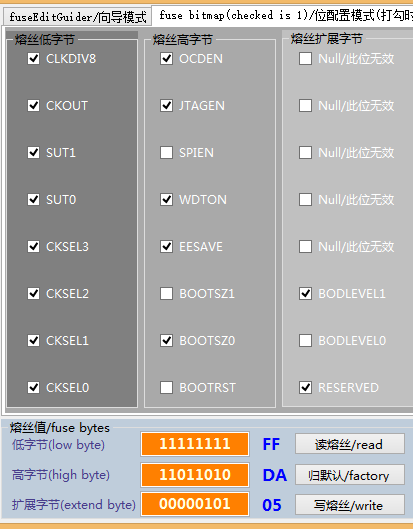Uncheck BODLEVEL1 in extended byte

tap(305, 294)
